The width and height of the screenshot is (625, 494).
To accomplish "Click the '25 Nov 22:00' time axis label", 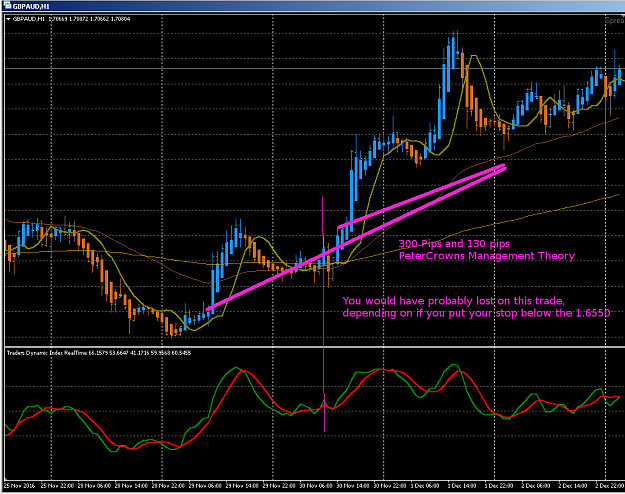I will coord(57,486).
